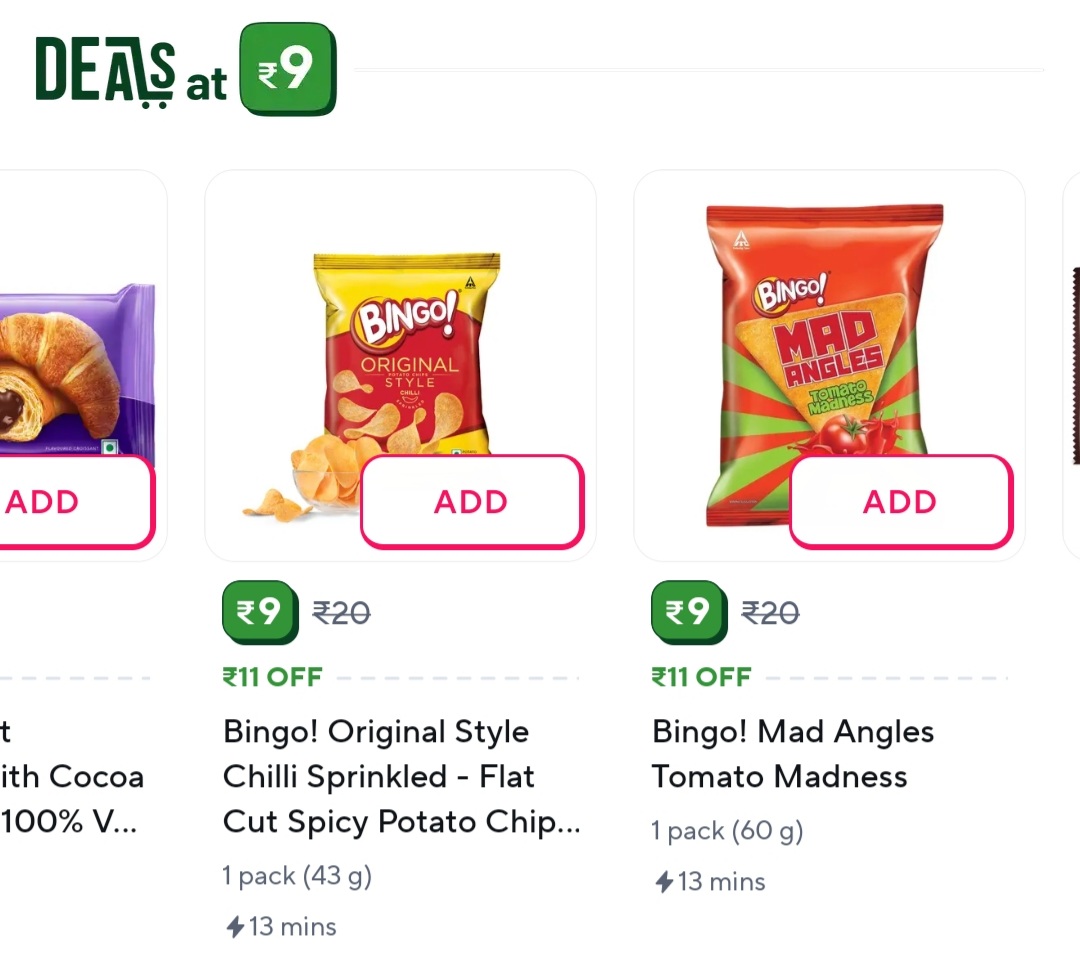Image resolution: width=1080 pixels, height=964 pixels.
Task: Tap ₹9 price badge for Mad Angles
Action: tap(688, 611)
